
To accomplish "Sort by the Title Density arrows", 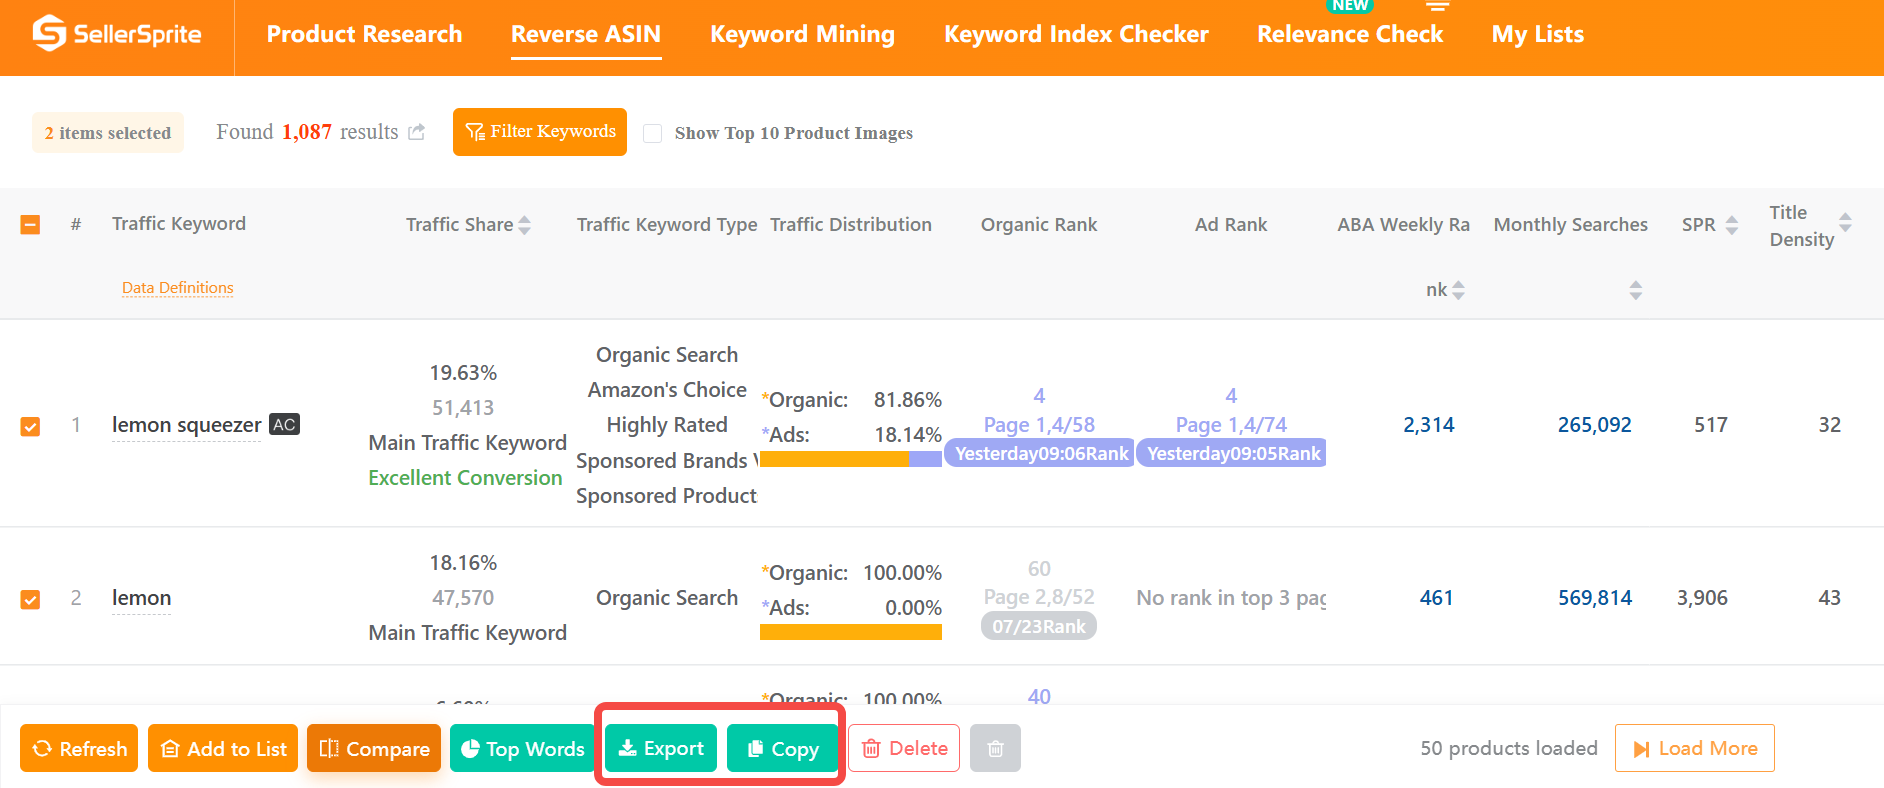I will (1846, 223).
